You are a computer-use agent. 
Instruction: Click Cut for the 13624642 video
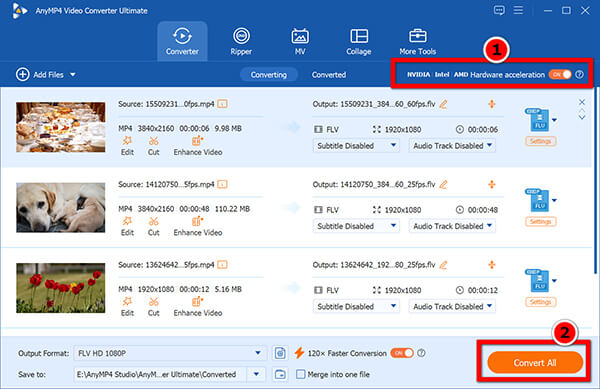point(153,307)
